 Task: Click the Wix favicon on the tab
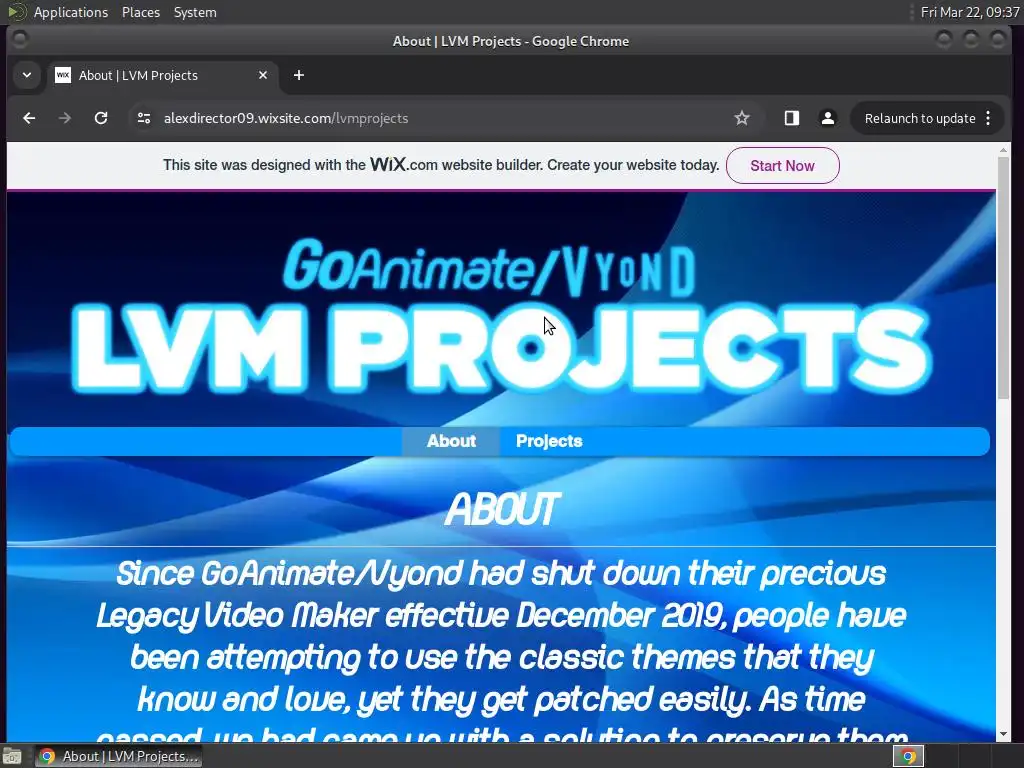[63, 75]
